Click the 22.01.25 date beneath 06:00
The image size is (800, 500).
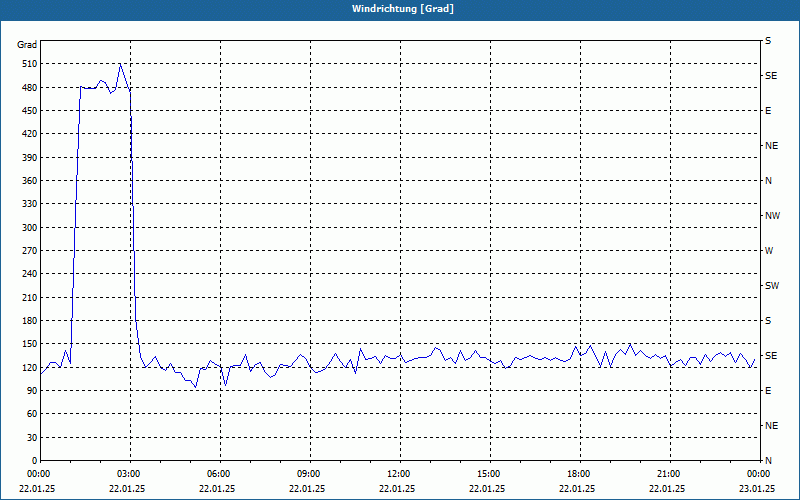click(217, 488)
